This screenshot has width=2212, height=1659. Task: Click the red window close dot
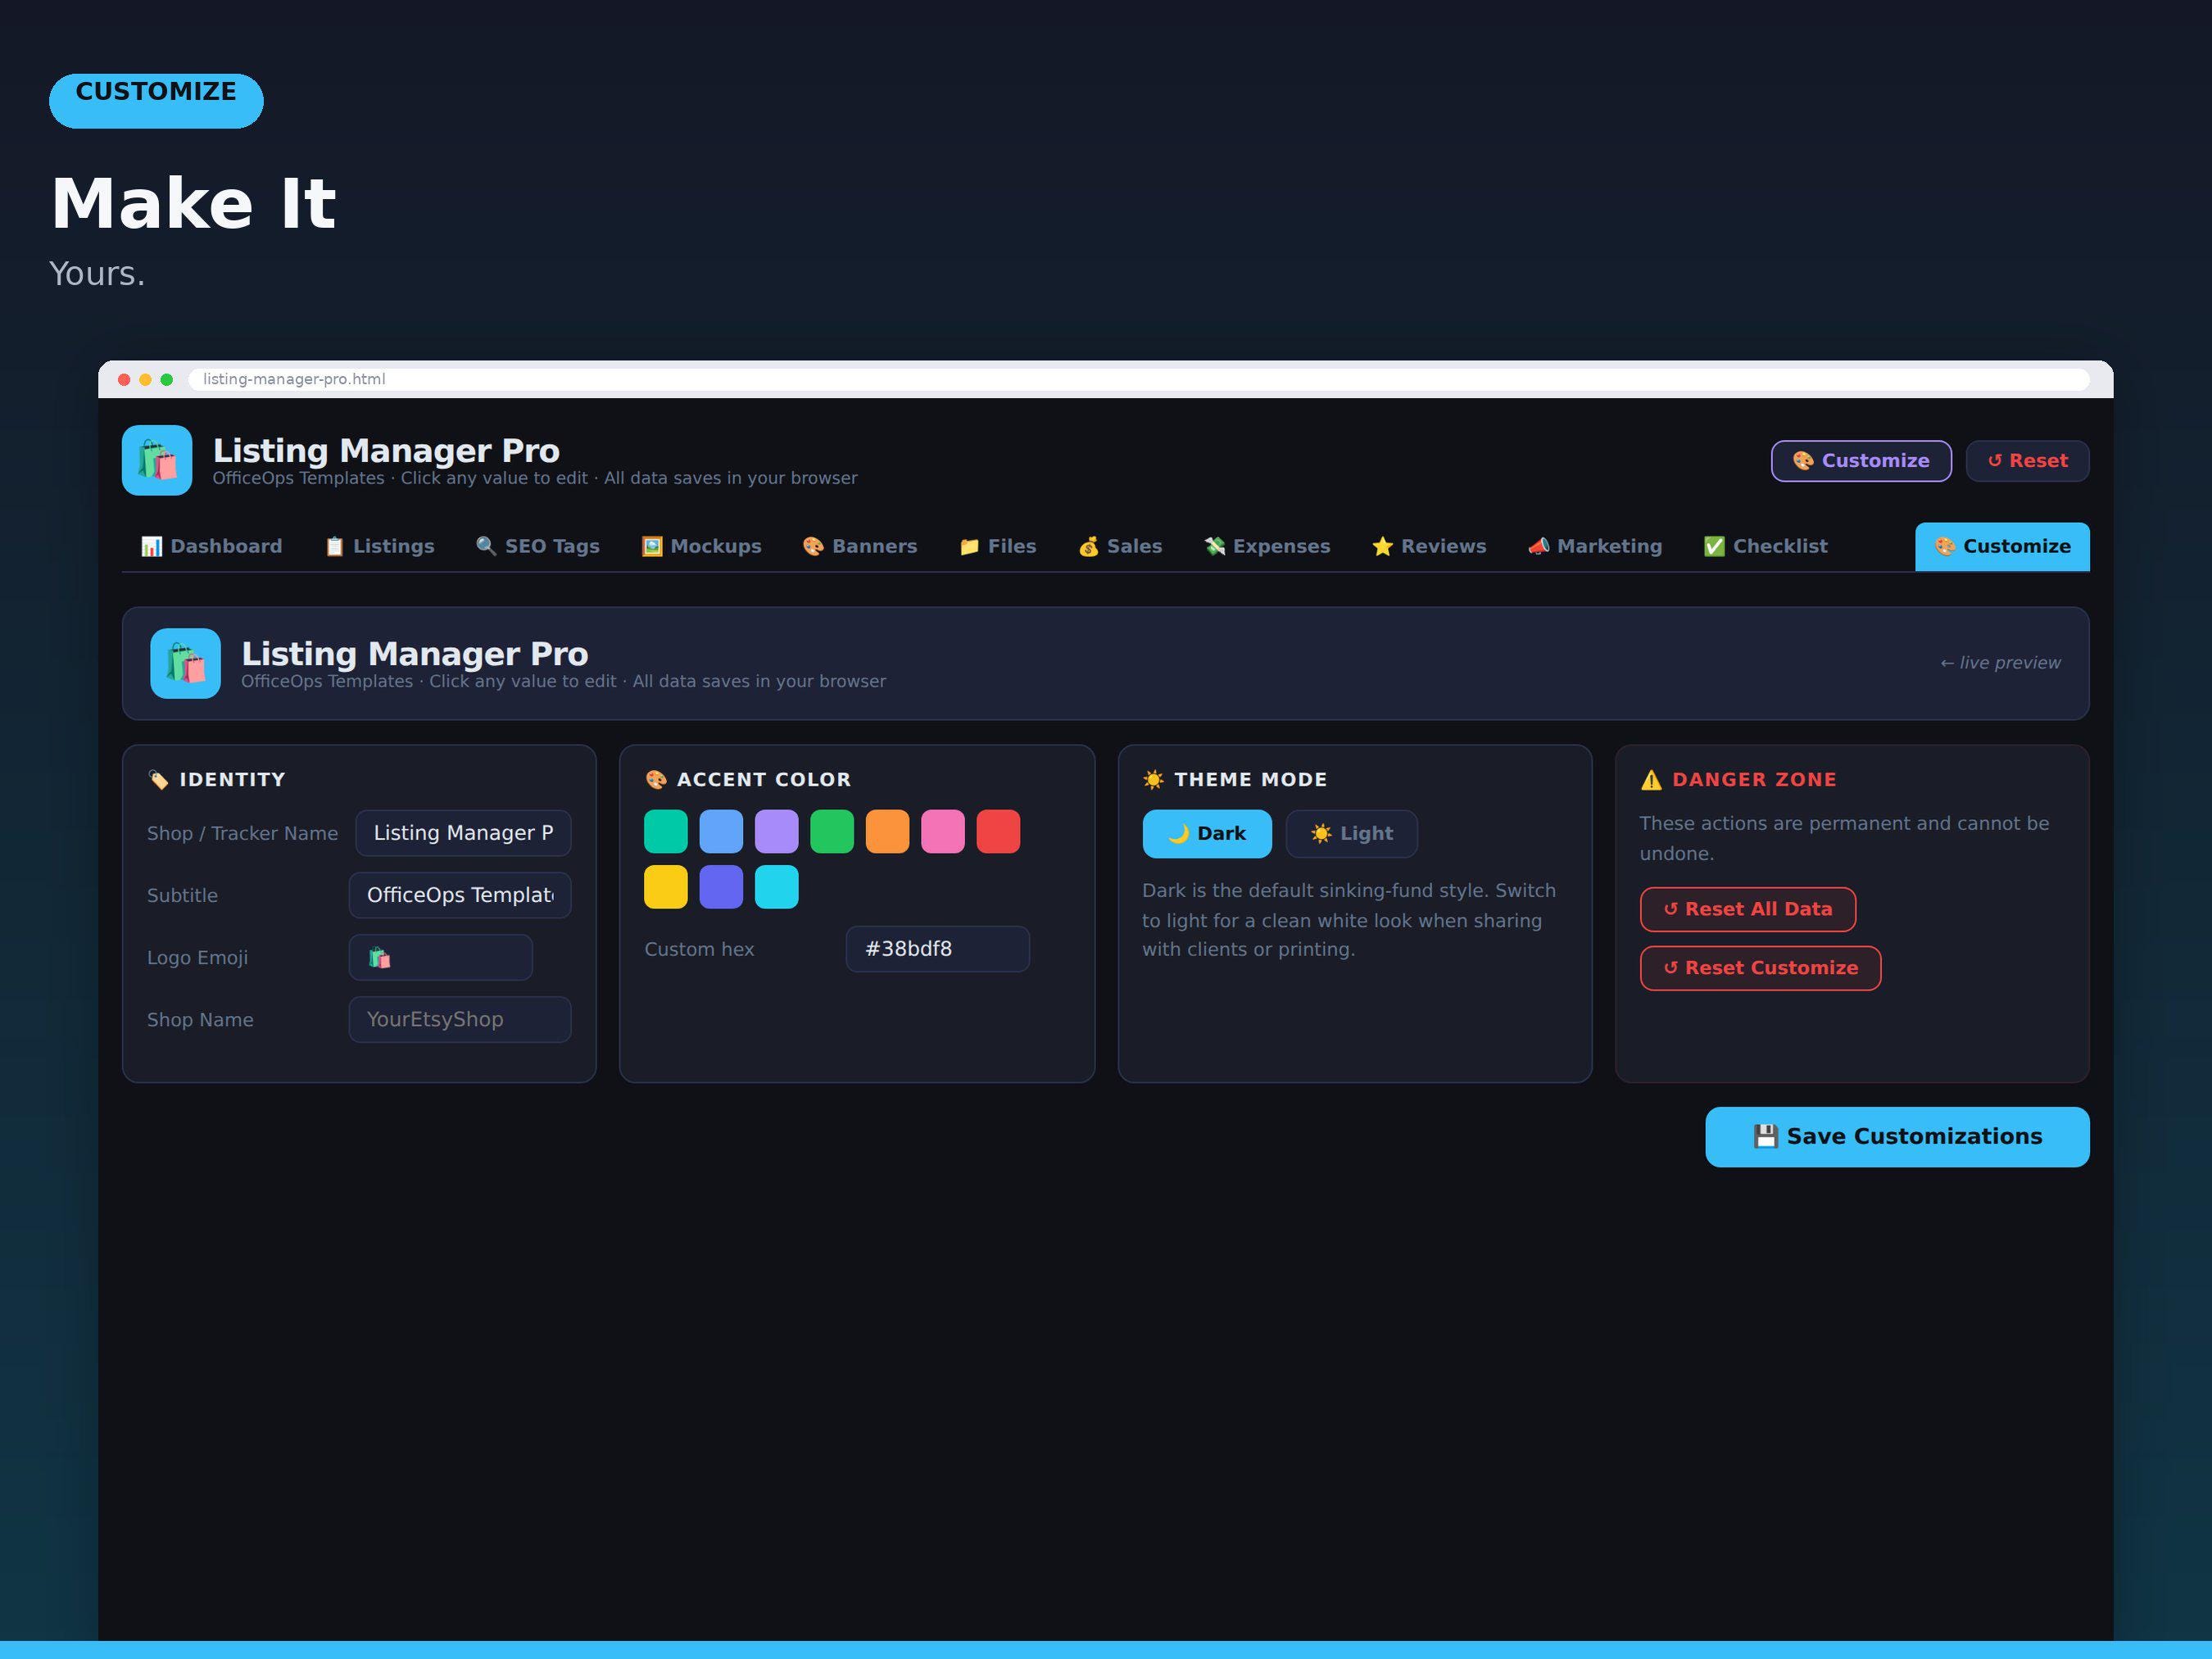[x=124, y=379]
